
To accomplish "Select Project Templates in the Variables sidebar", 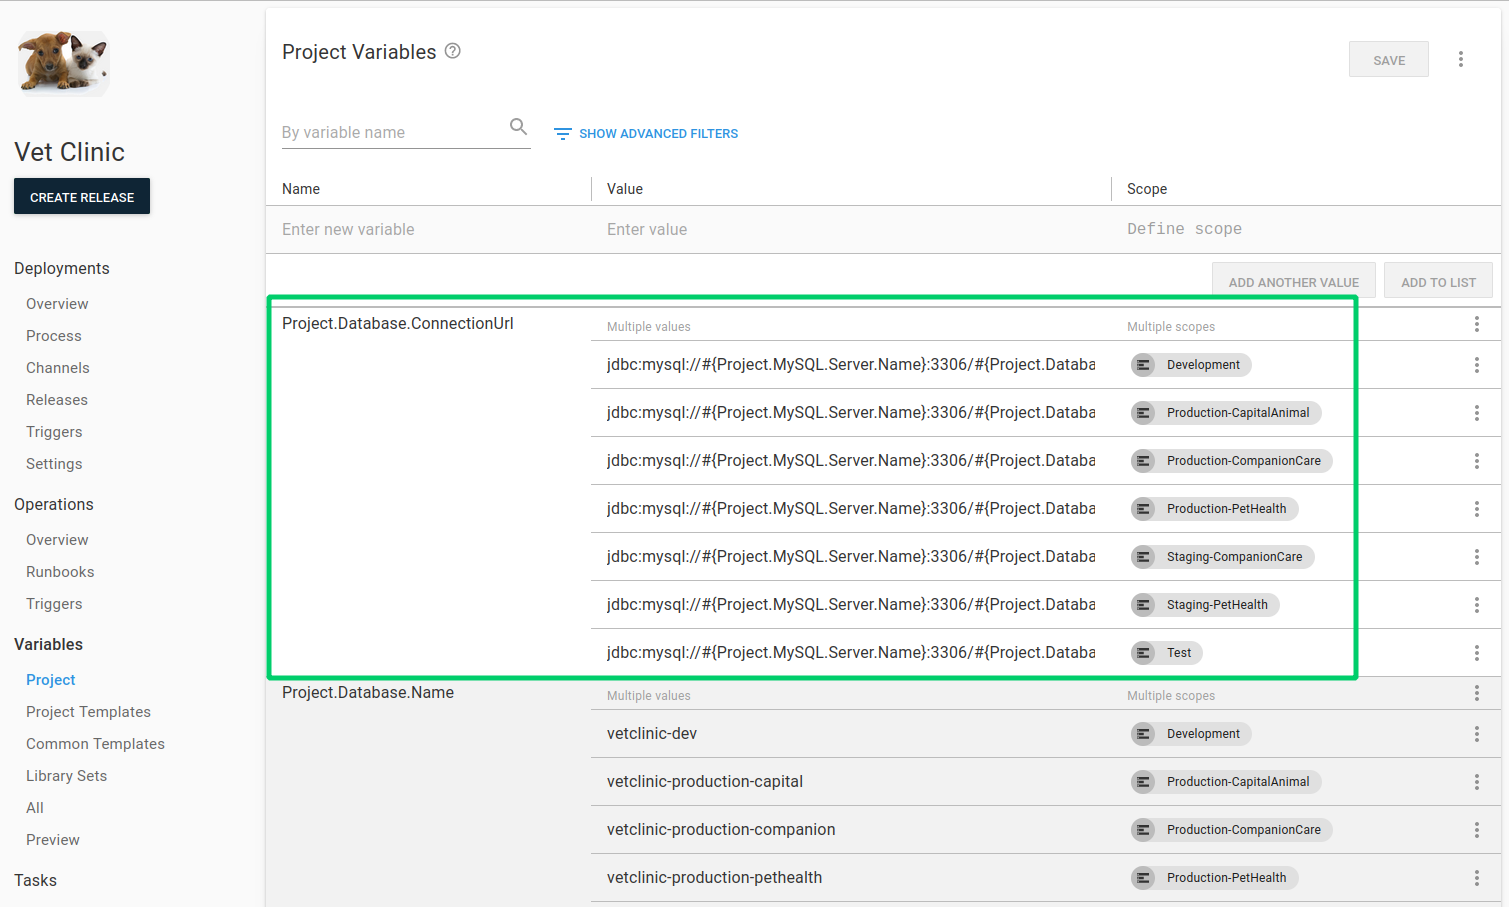I will 88,711.
